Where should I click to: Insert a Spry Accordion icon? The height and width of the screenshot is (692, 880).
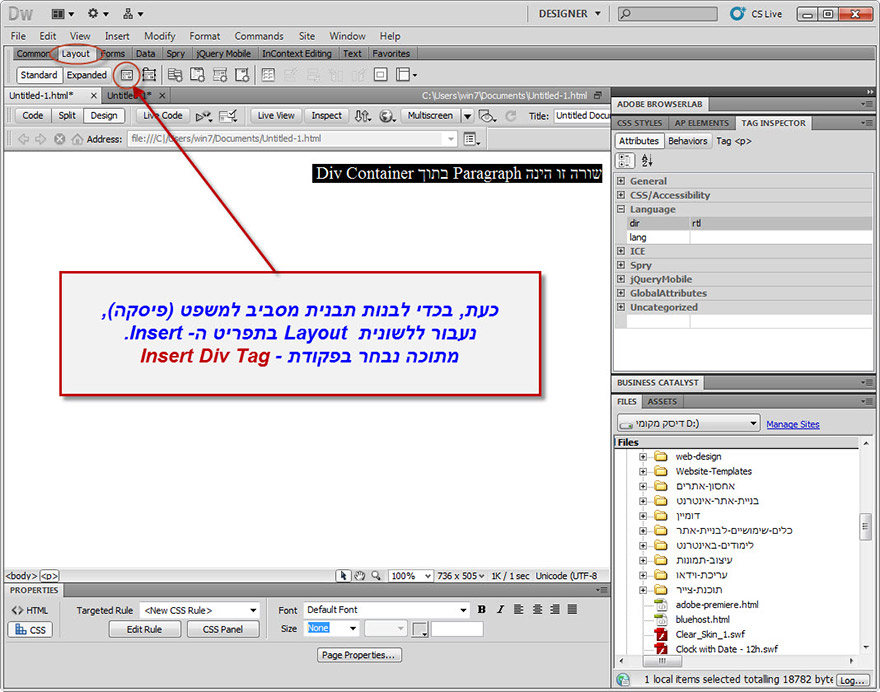[x=220, y=75]
